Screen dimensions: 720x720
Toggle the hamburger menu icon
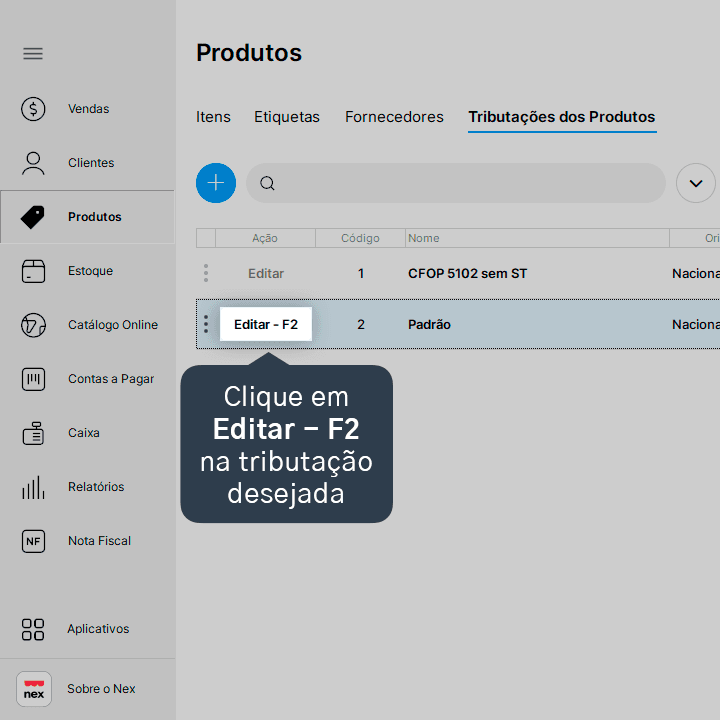33,54
